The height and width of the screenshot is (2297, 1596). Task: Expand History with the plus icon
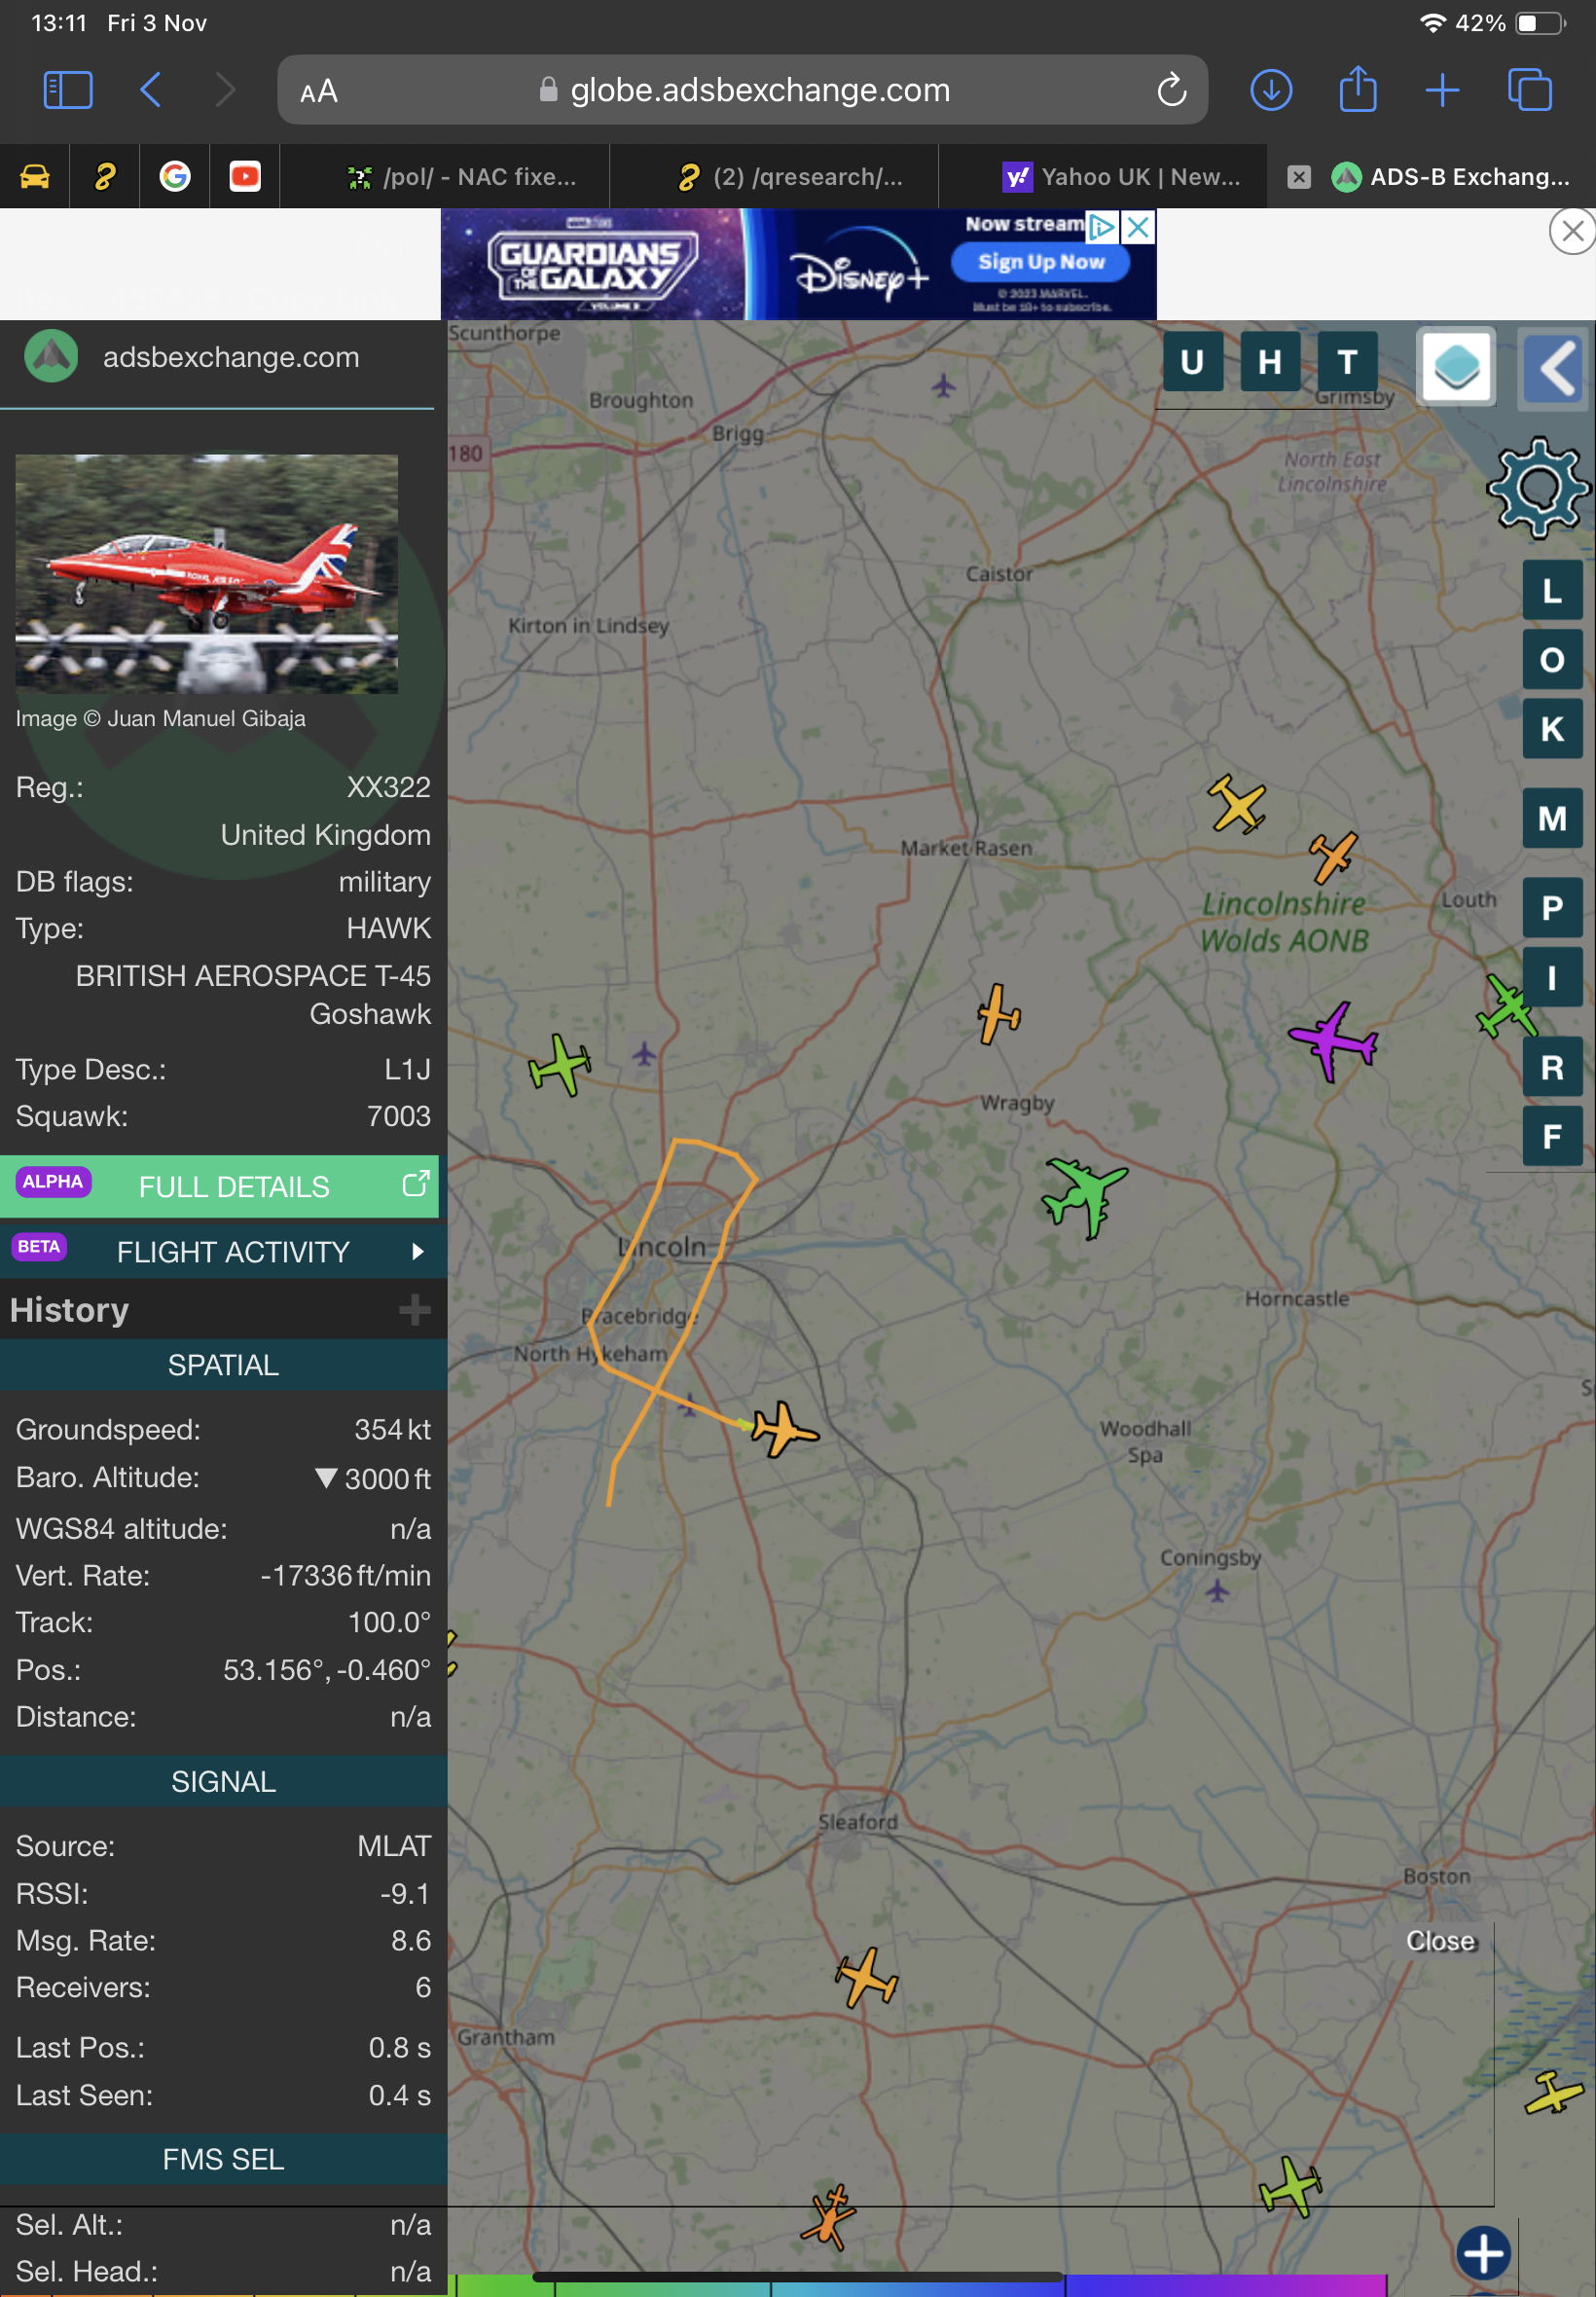[x=414, y=1309]
